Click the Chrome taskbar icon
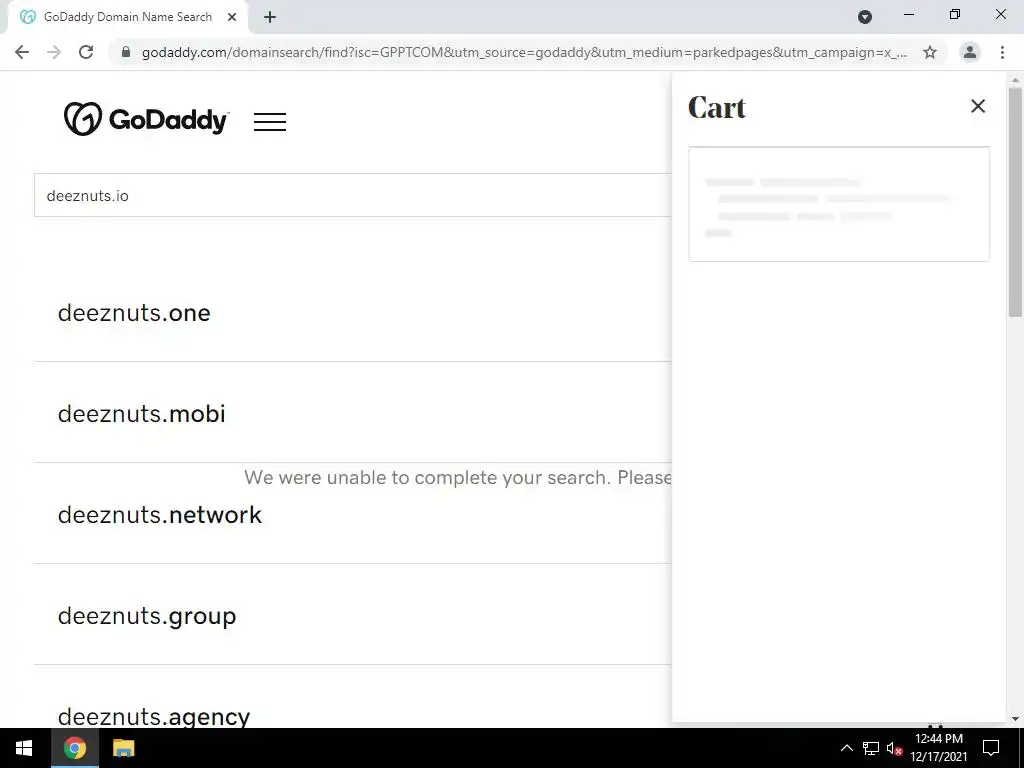 click(75, 748)
